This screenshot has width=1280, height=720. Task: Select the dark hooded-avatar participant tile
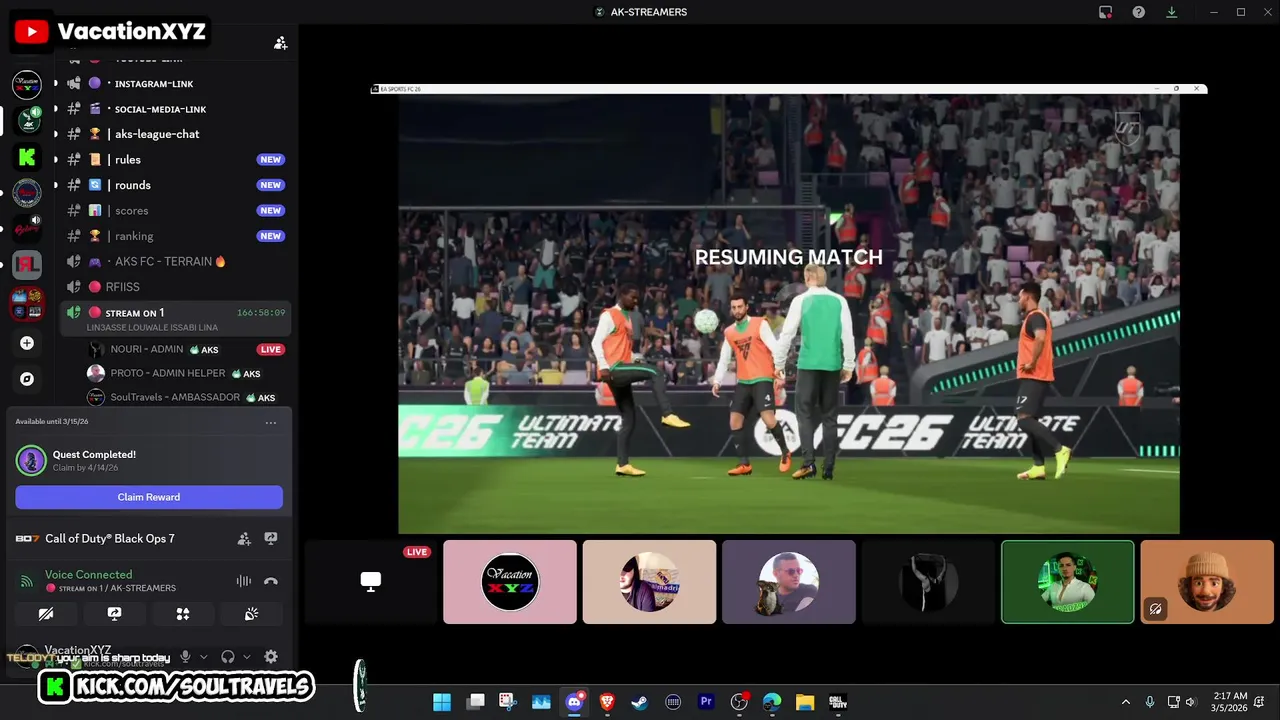[928, 582]
